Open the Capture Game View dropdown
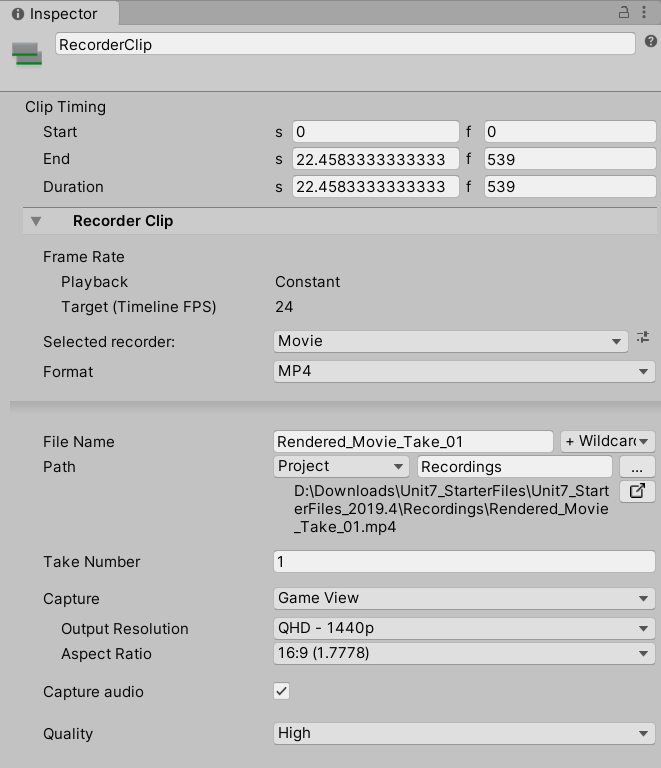This screenshot has width=661, height=768. click(x=464, y=598)
